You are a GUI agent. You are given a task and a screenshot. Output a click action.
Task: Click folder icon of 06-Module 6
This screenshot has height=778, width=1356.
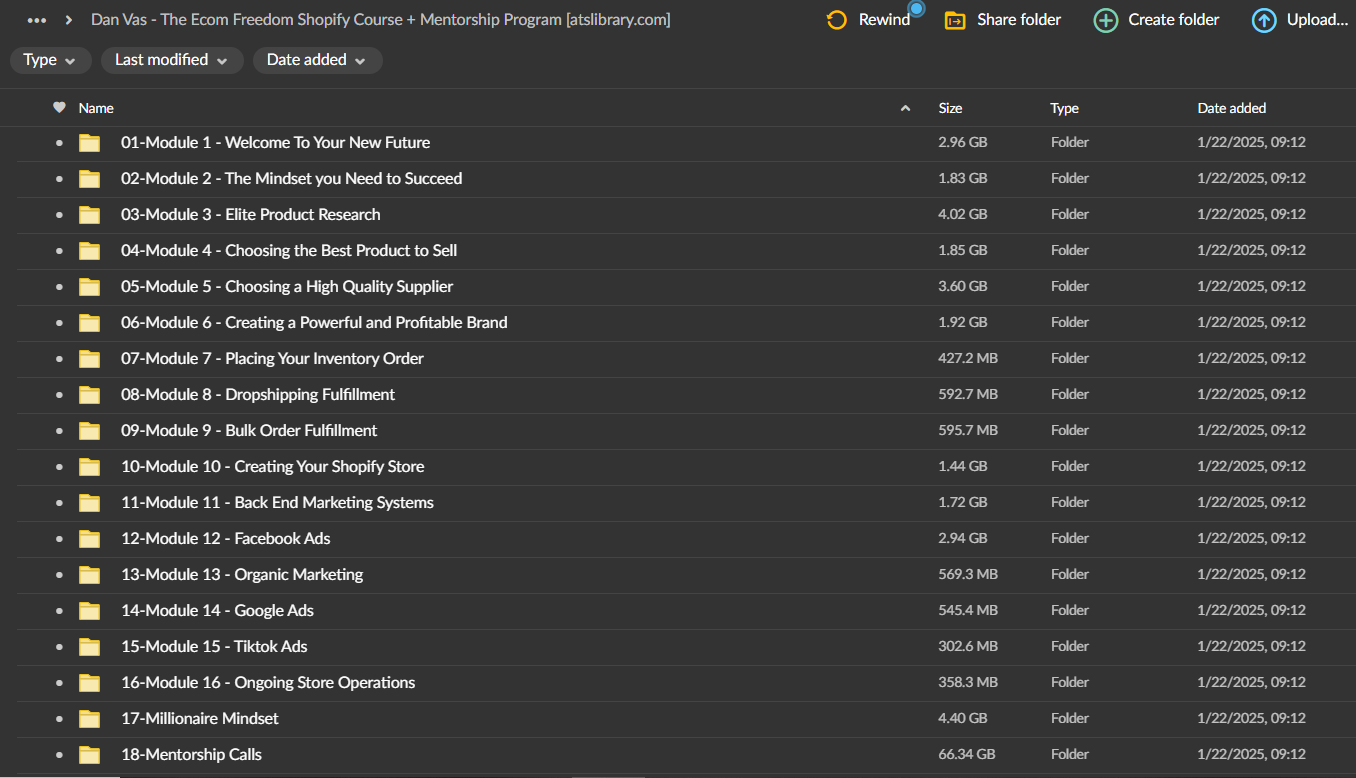[x=90, y=323]
